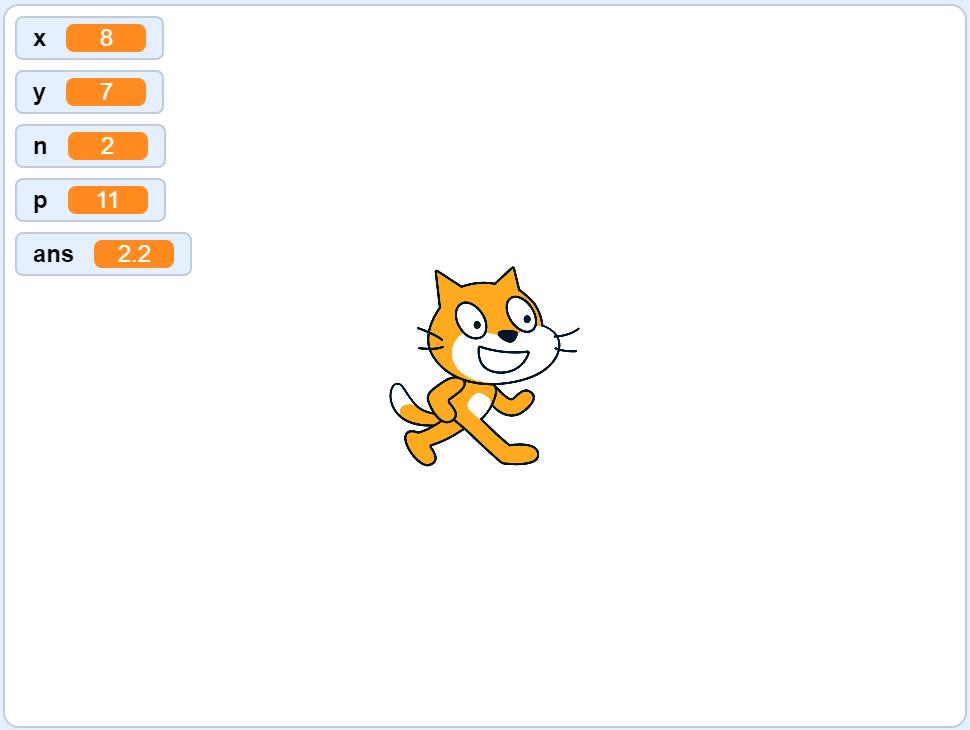Viewport: 970px width, 730px height.
Task: Click the orange value 8 of x
Action: tap(106, 38)
